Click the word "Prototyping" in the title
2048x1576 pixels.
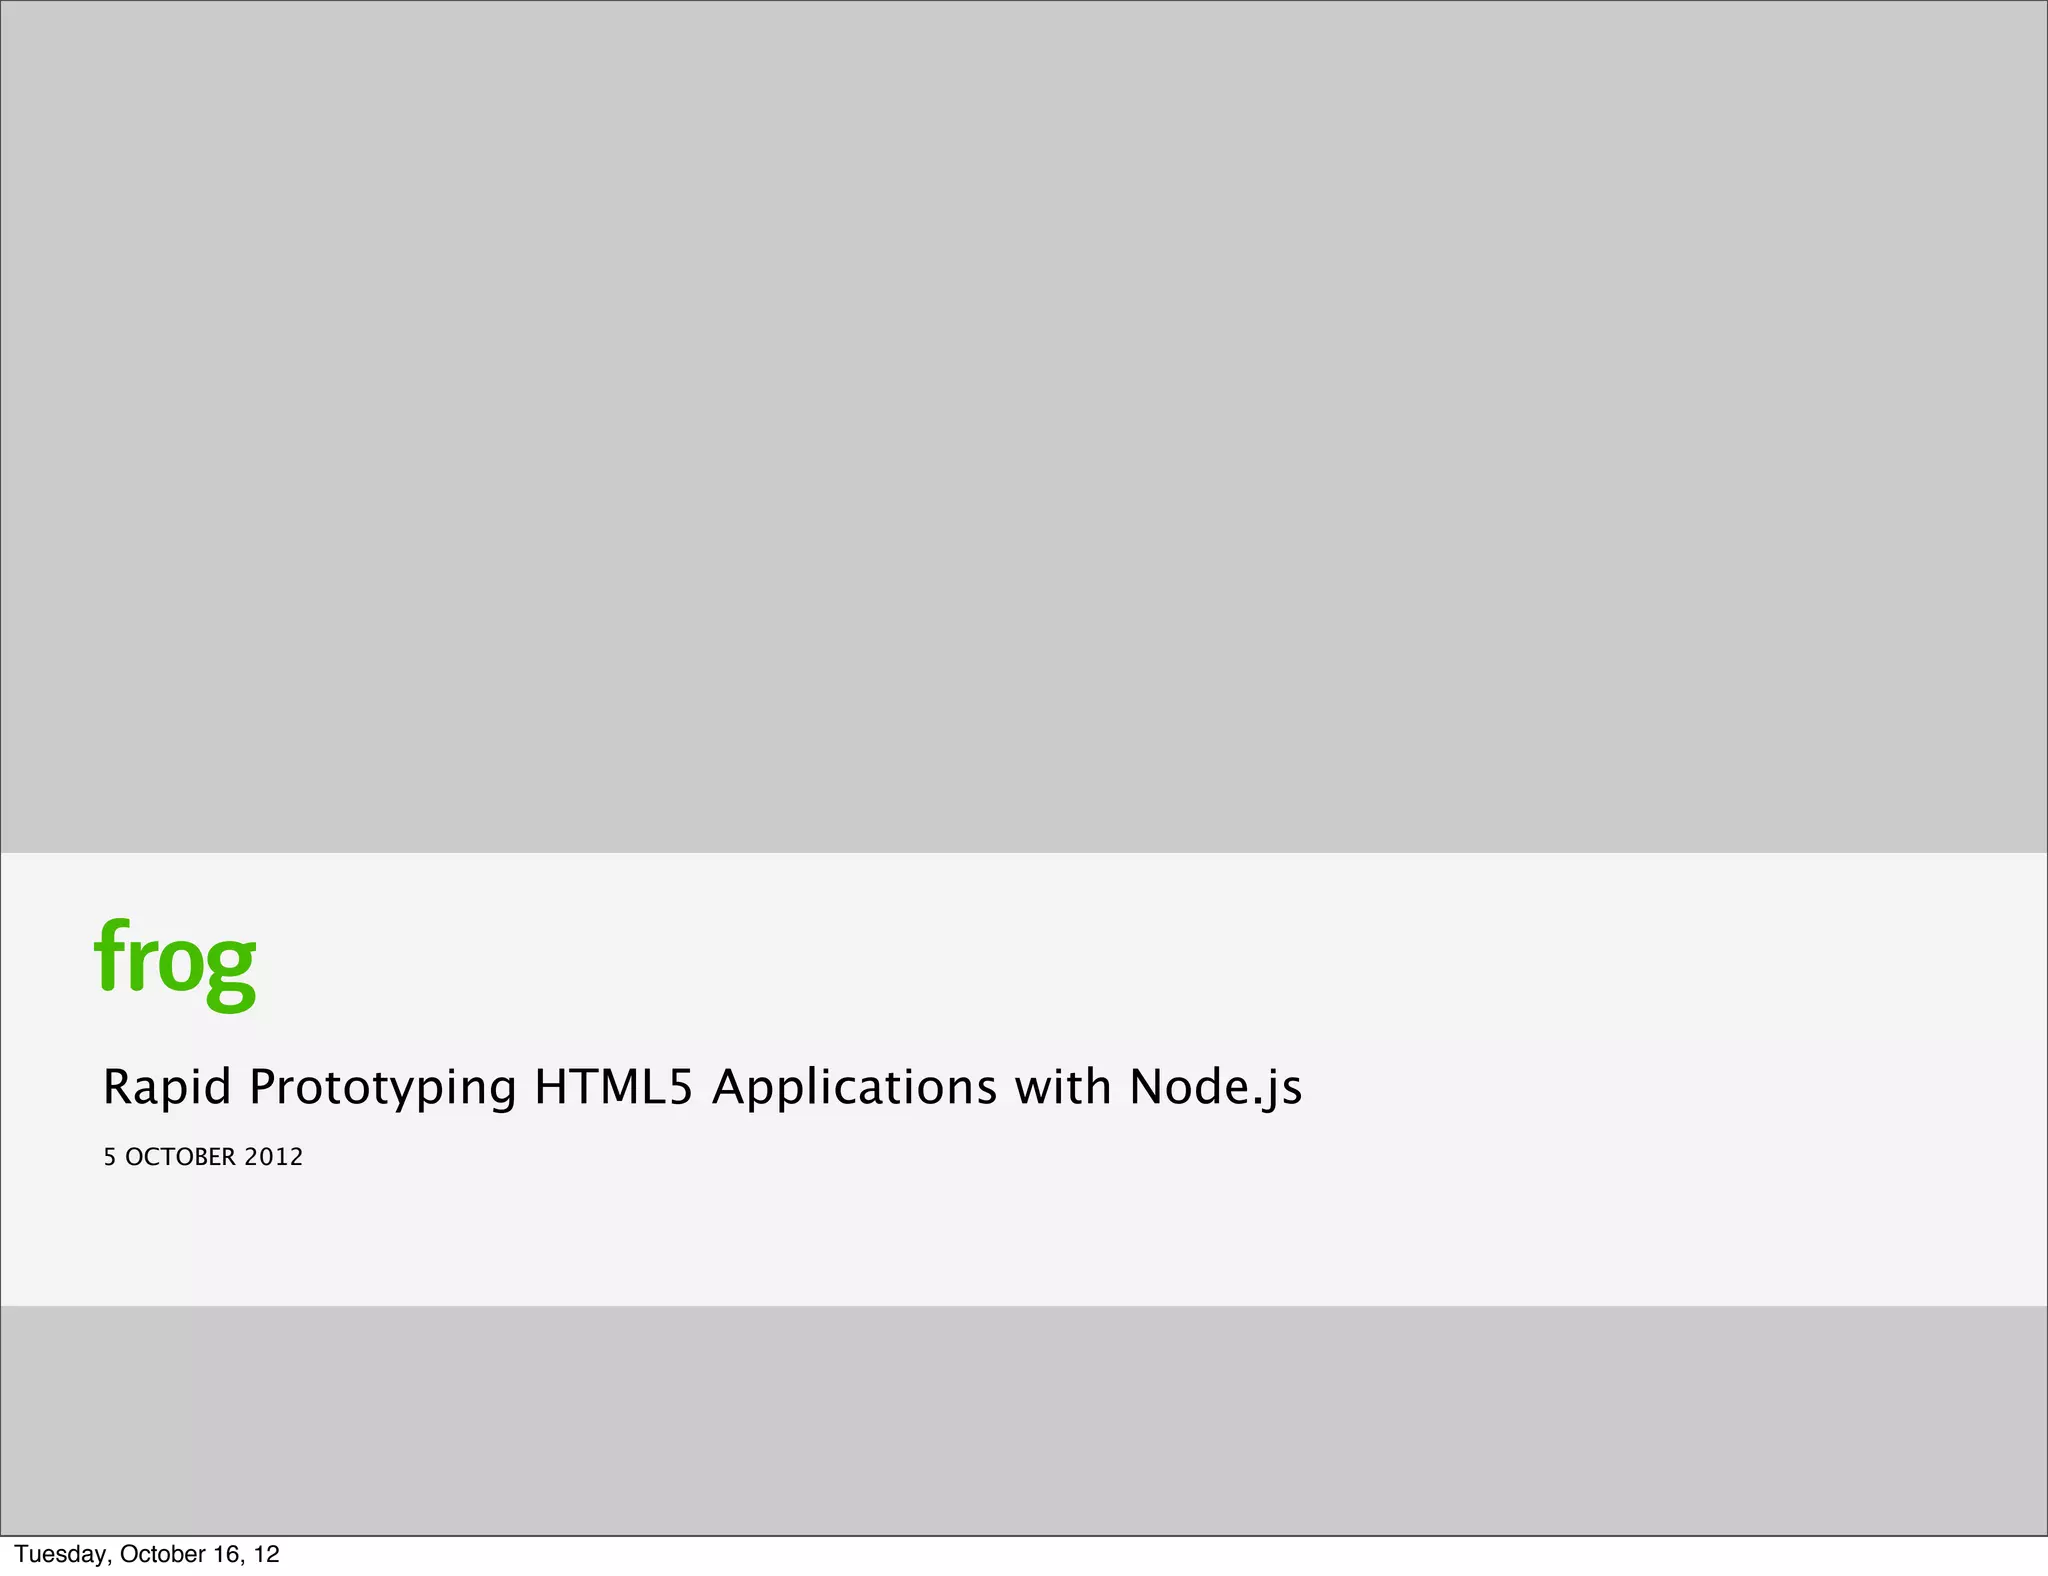[383, 1087]
